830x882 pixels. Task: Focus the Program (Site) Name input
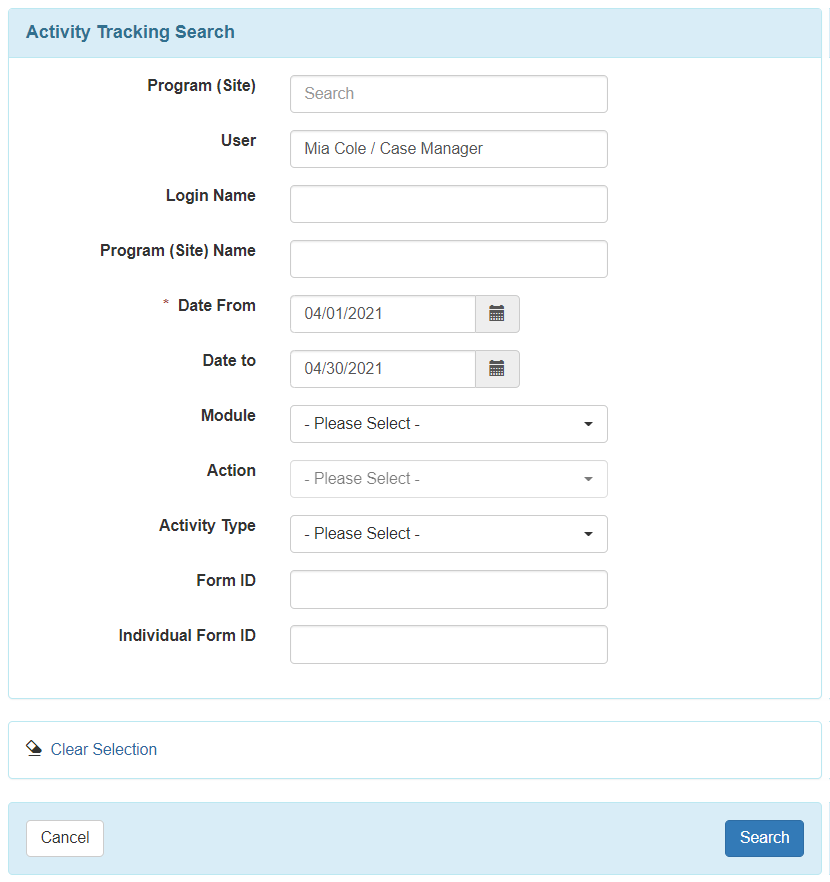coord(448,259)
